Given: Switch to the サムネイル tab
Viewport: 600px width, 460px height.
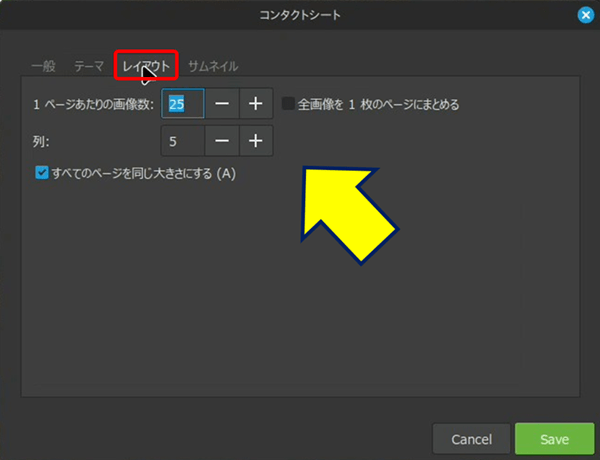Looking at the screenshot, I should 213,66.
